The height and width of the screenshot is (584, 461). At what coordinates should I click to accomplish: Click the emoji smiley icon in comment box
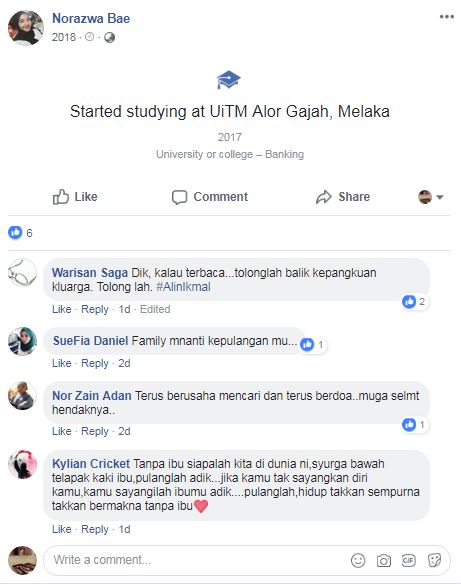(x=358, y=560)
